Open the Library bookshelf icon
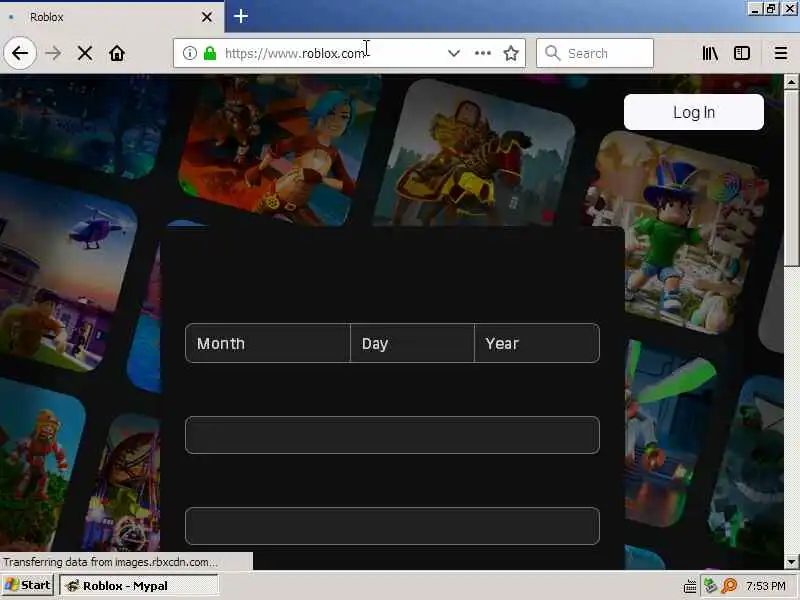Screen dimensions: 800x600 710,53
